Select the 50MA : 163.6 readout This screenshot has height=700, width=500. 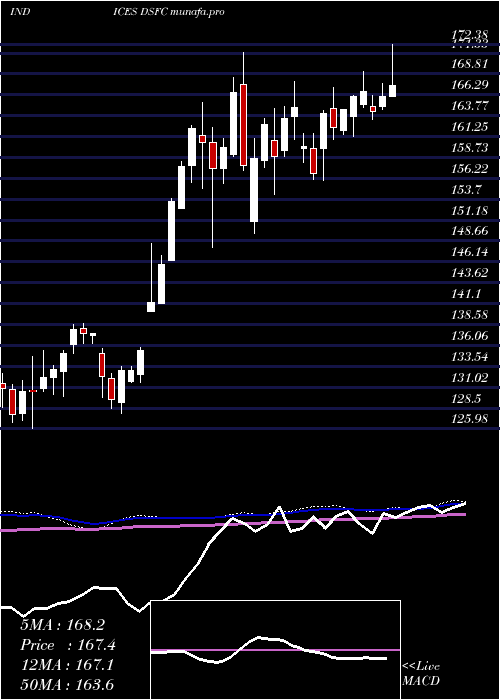(x=66, y=686)
